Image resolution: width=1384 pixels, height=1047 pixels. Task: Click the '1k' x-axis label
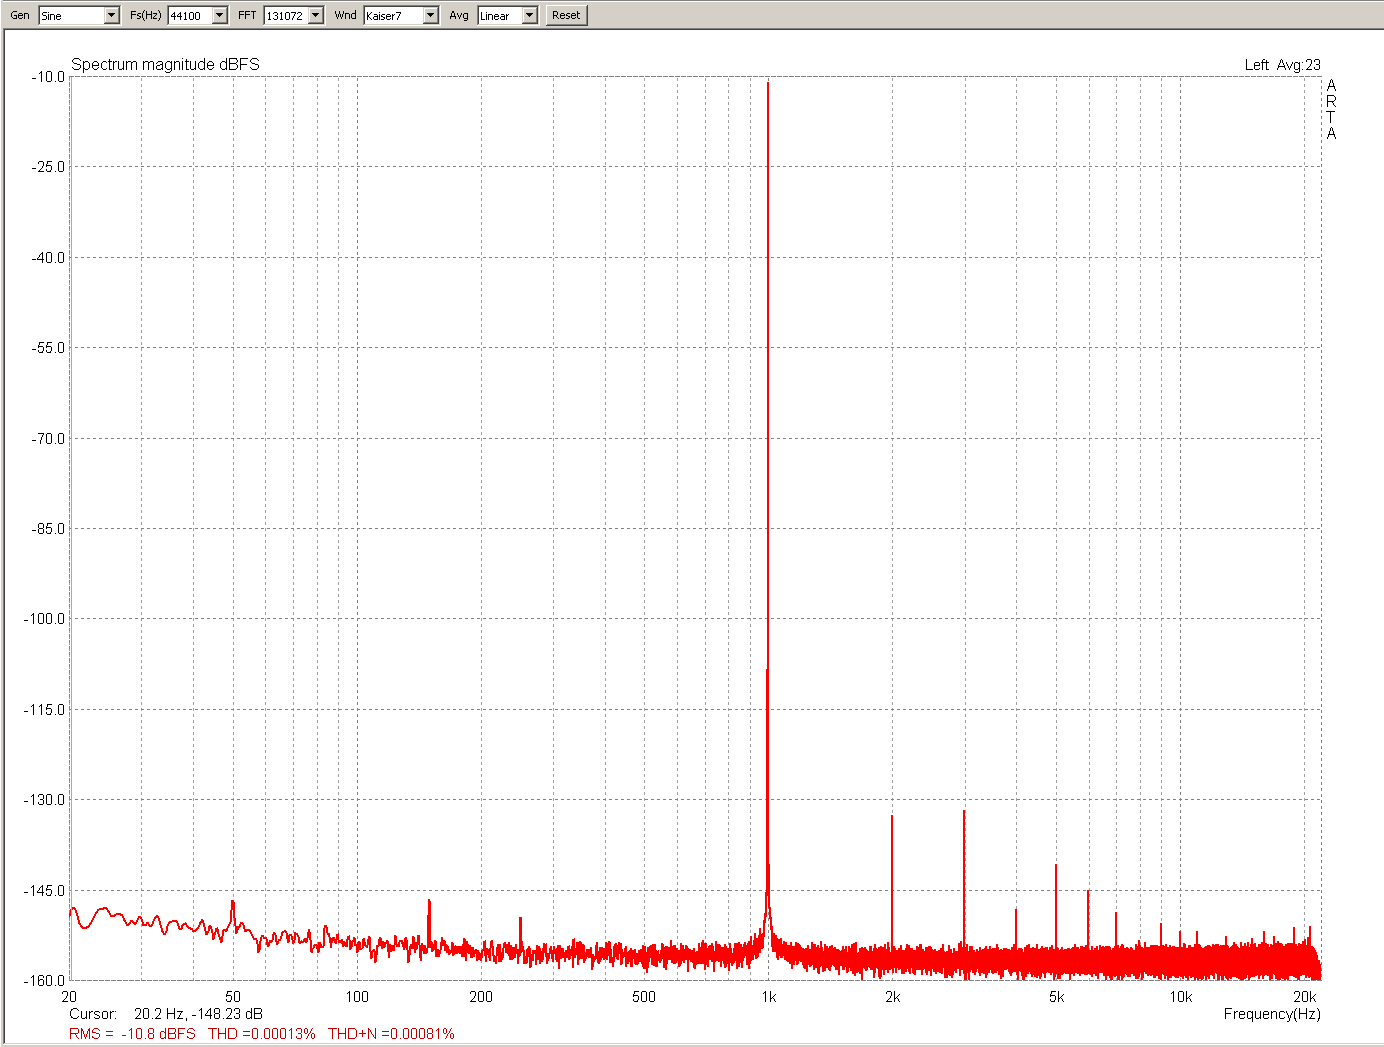[x=768, y=997]
